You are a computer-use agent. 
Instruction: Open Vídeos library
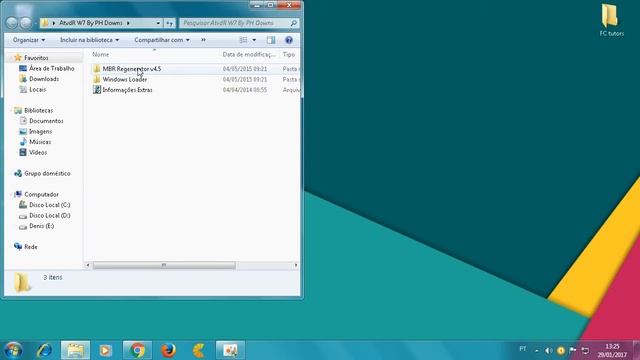point(38,153)
